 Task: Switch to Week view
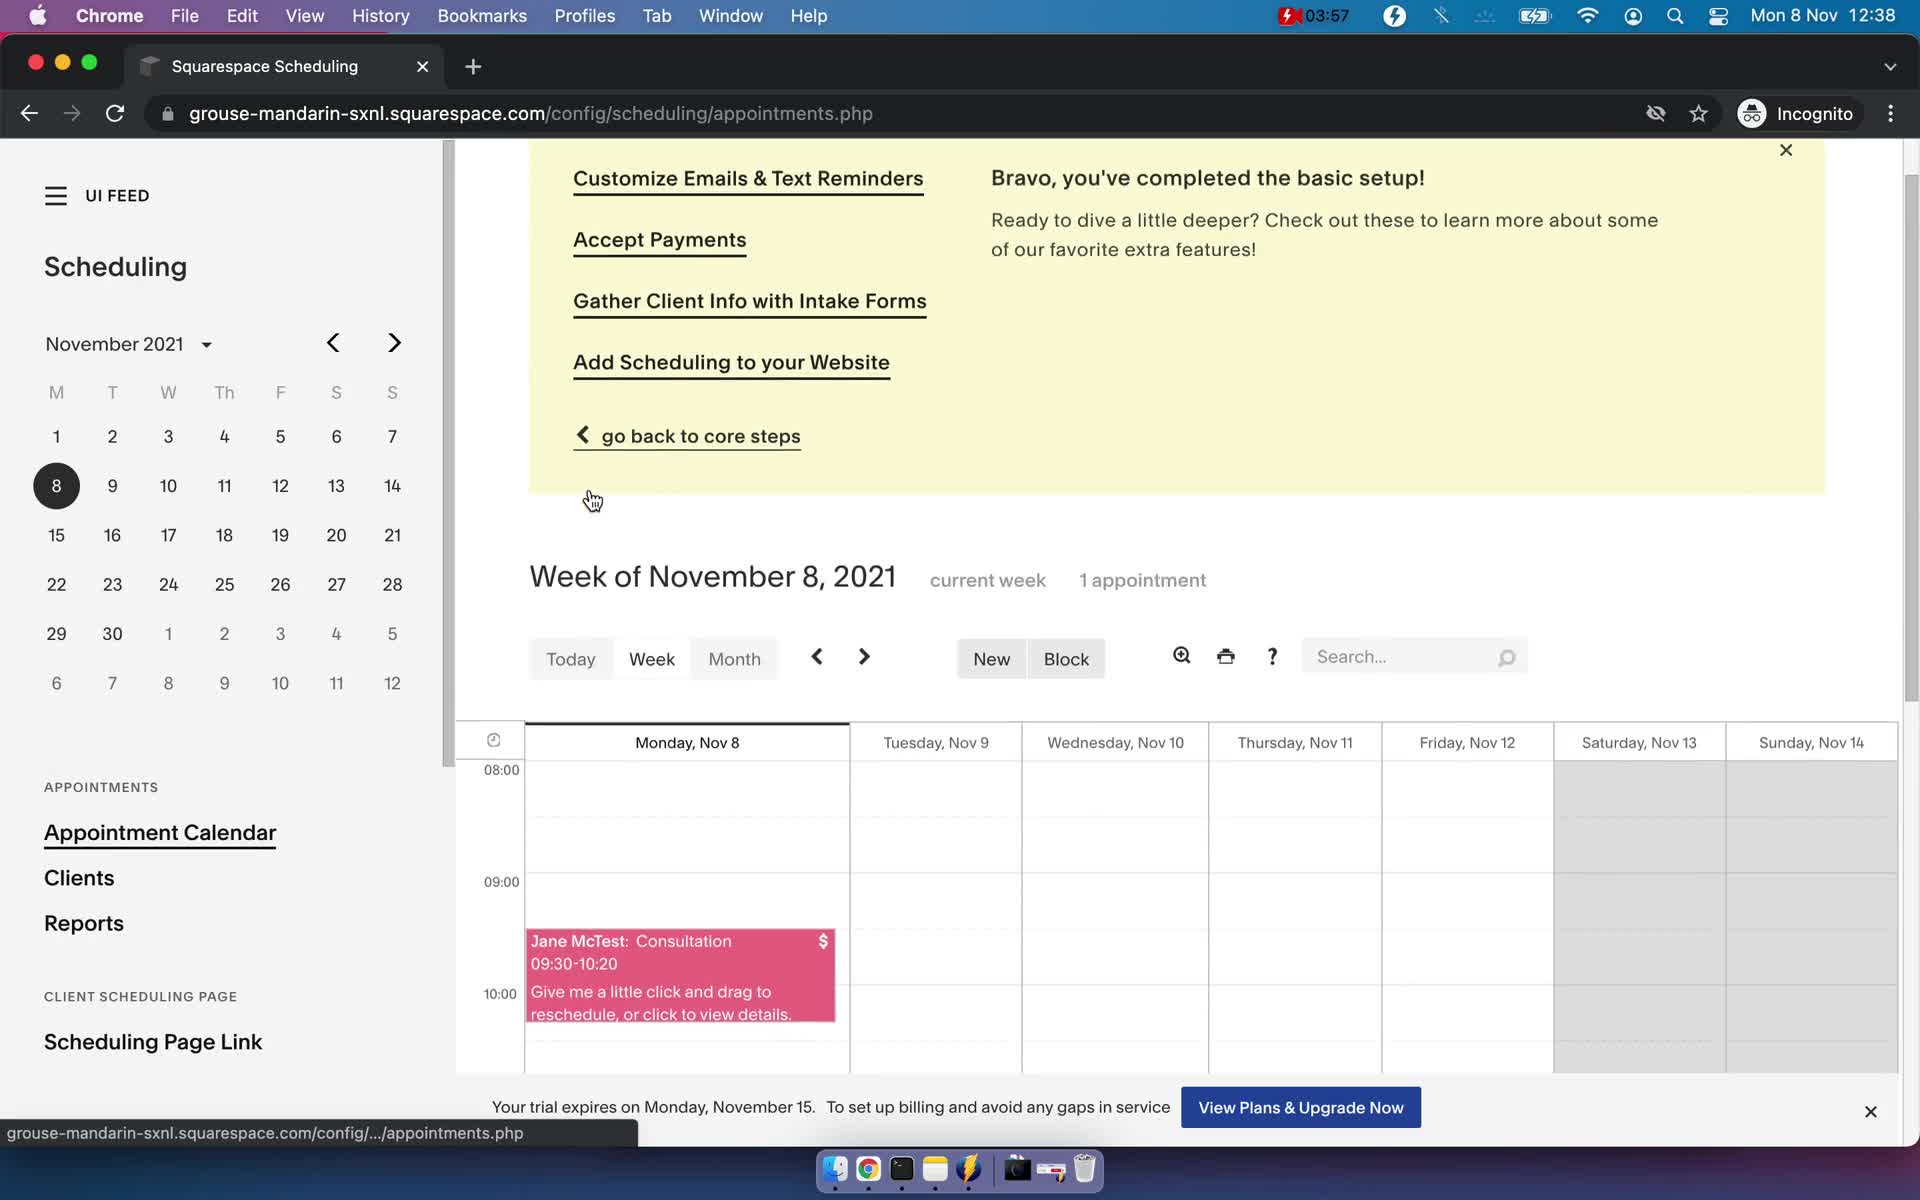[652, 659]
